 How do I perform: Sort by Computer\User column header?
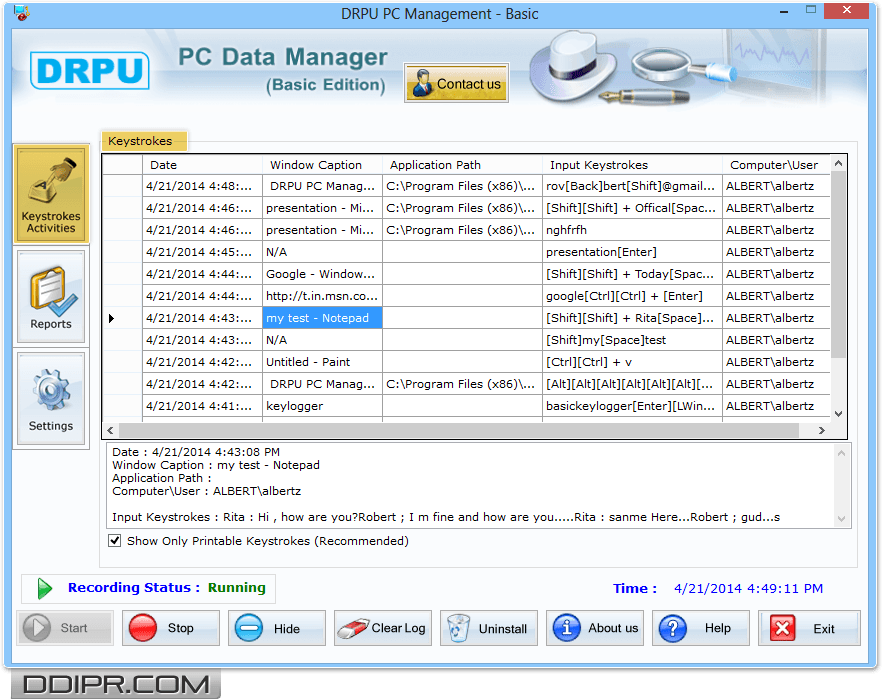coord(776,165)
